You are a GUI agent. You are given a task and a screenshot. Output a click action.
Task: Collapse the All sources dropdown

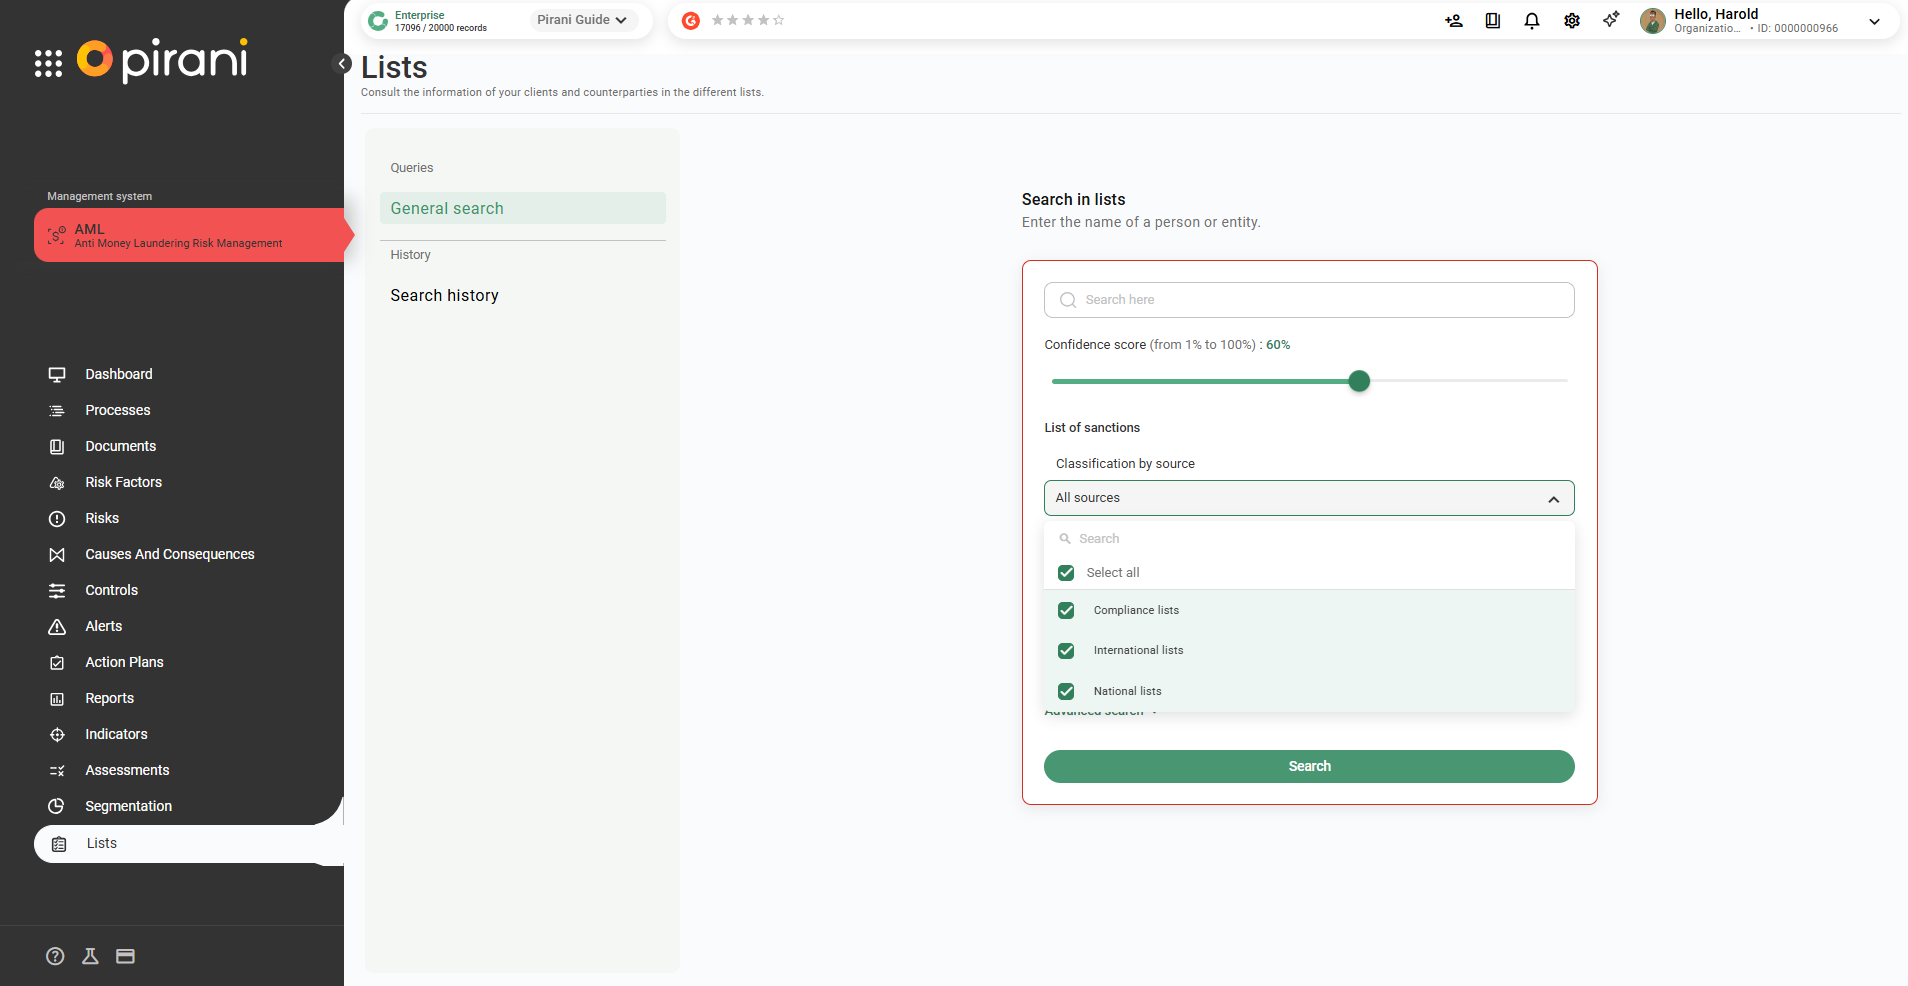1552,499
